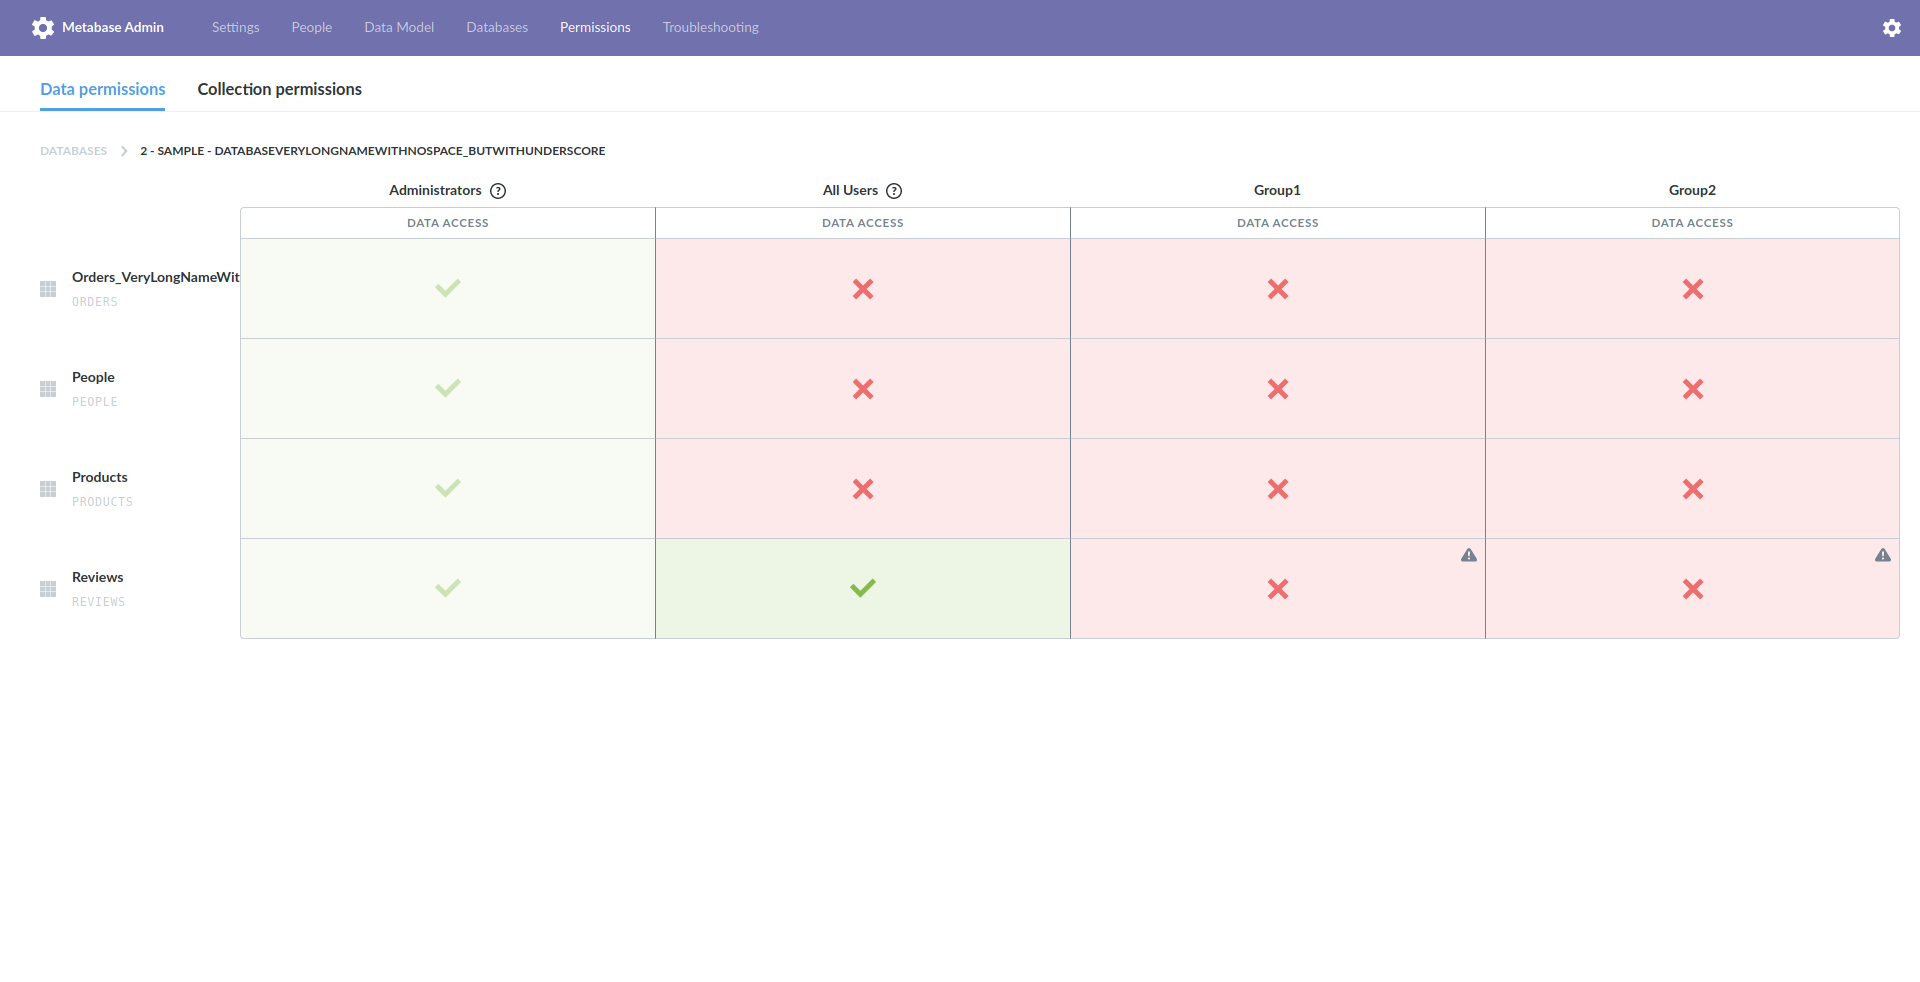Open the help tooltip next to All Users
Viewport: 1920px width, 982px height.
(894, 190)
